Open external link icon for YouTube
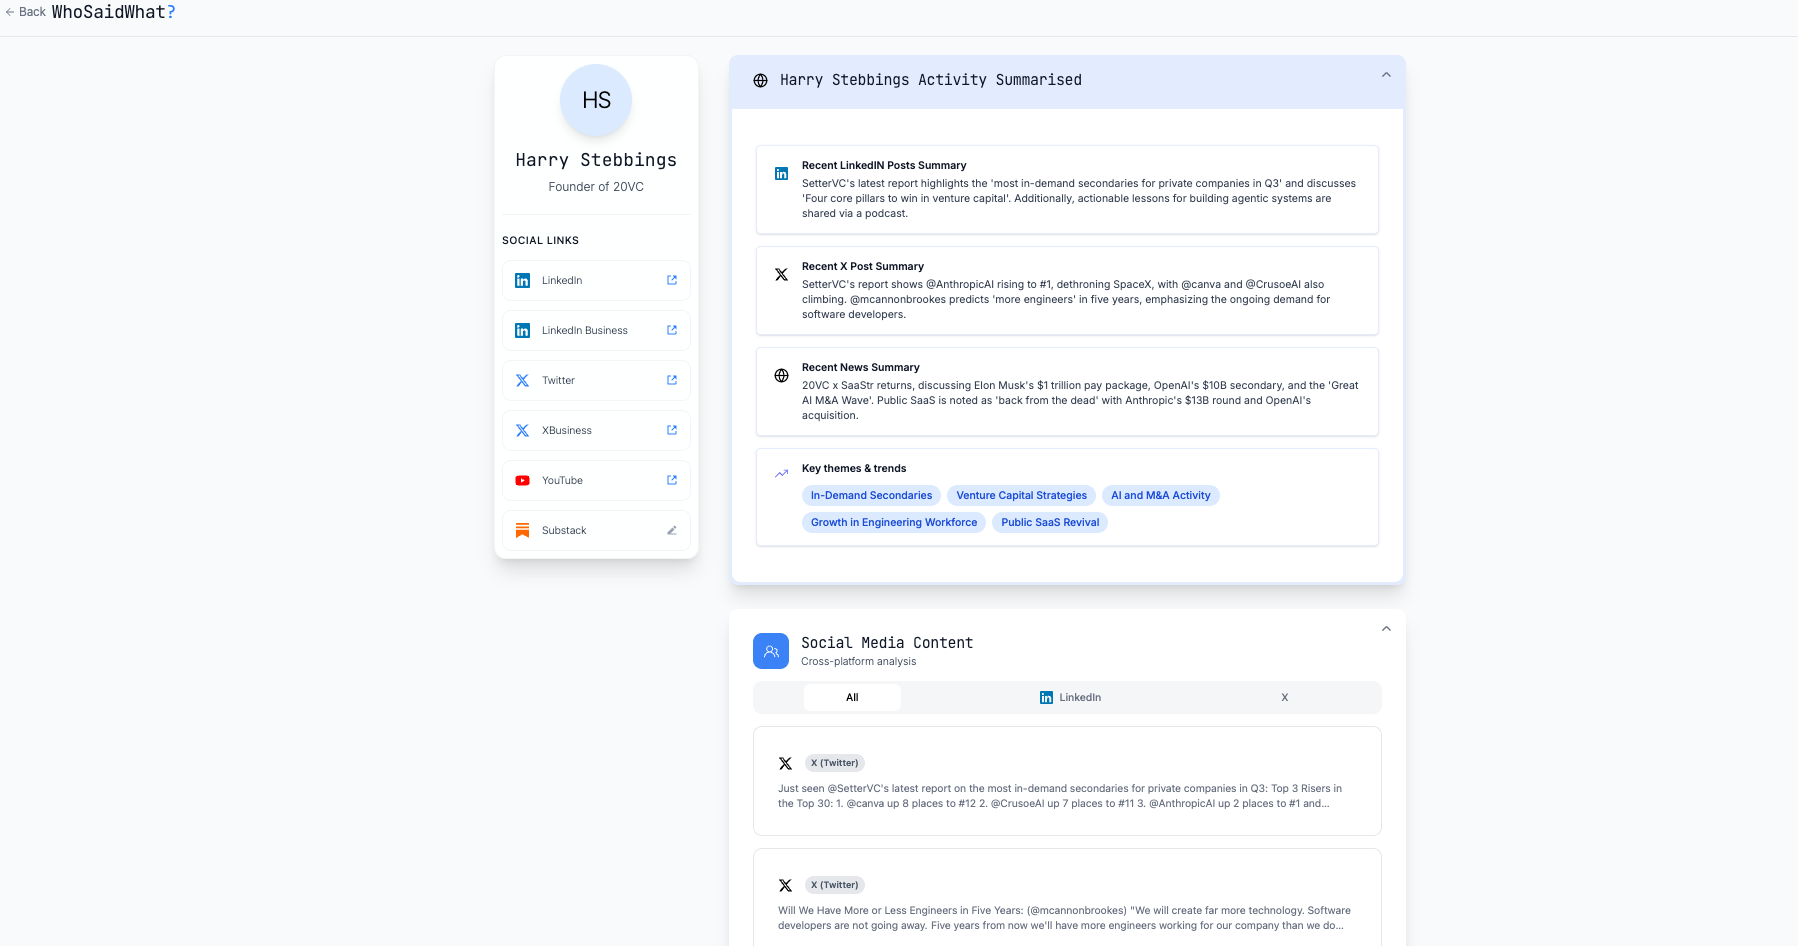1798x946 pixels. pos(672,480)
